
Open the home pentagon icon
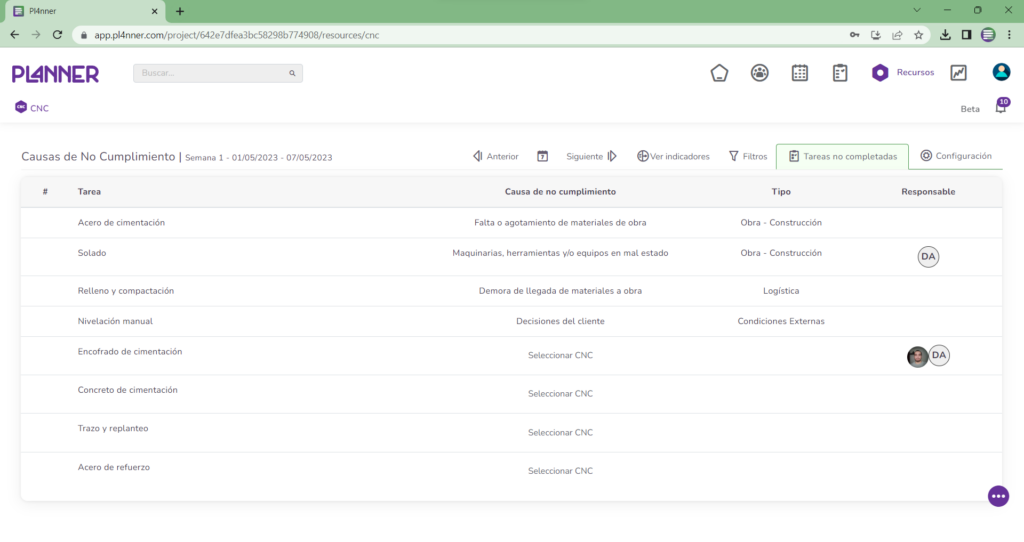tap(719, 72)
